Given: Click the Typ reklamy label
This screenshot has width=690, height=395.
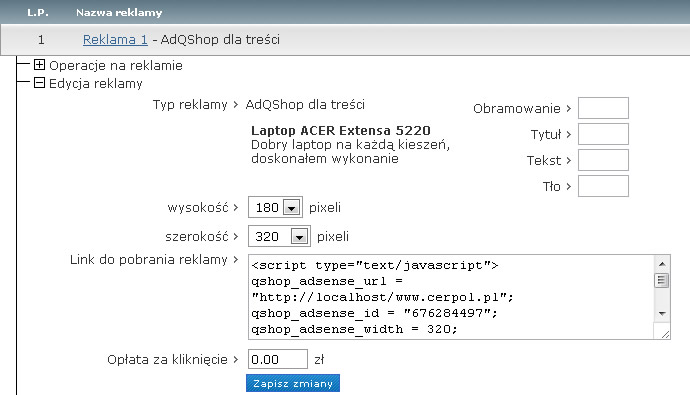Looking at the screenshot, I should (x=190, y=105).
